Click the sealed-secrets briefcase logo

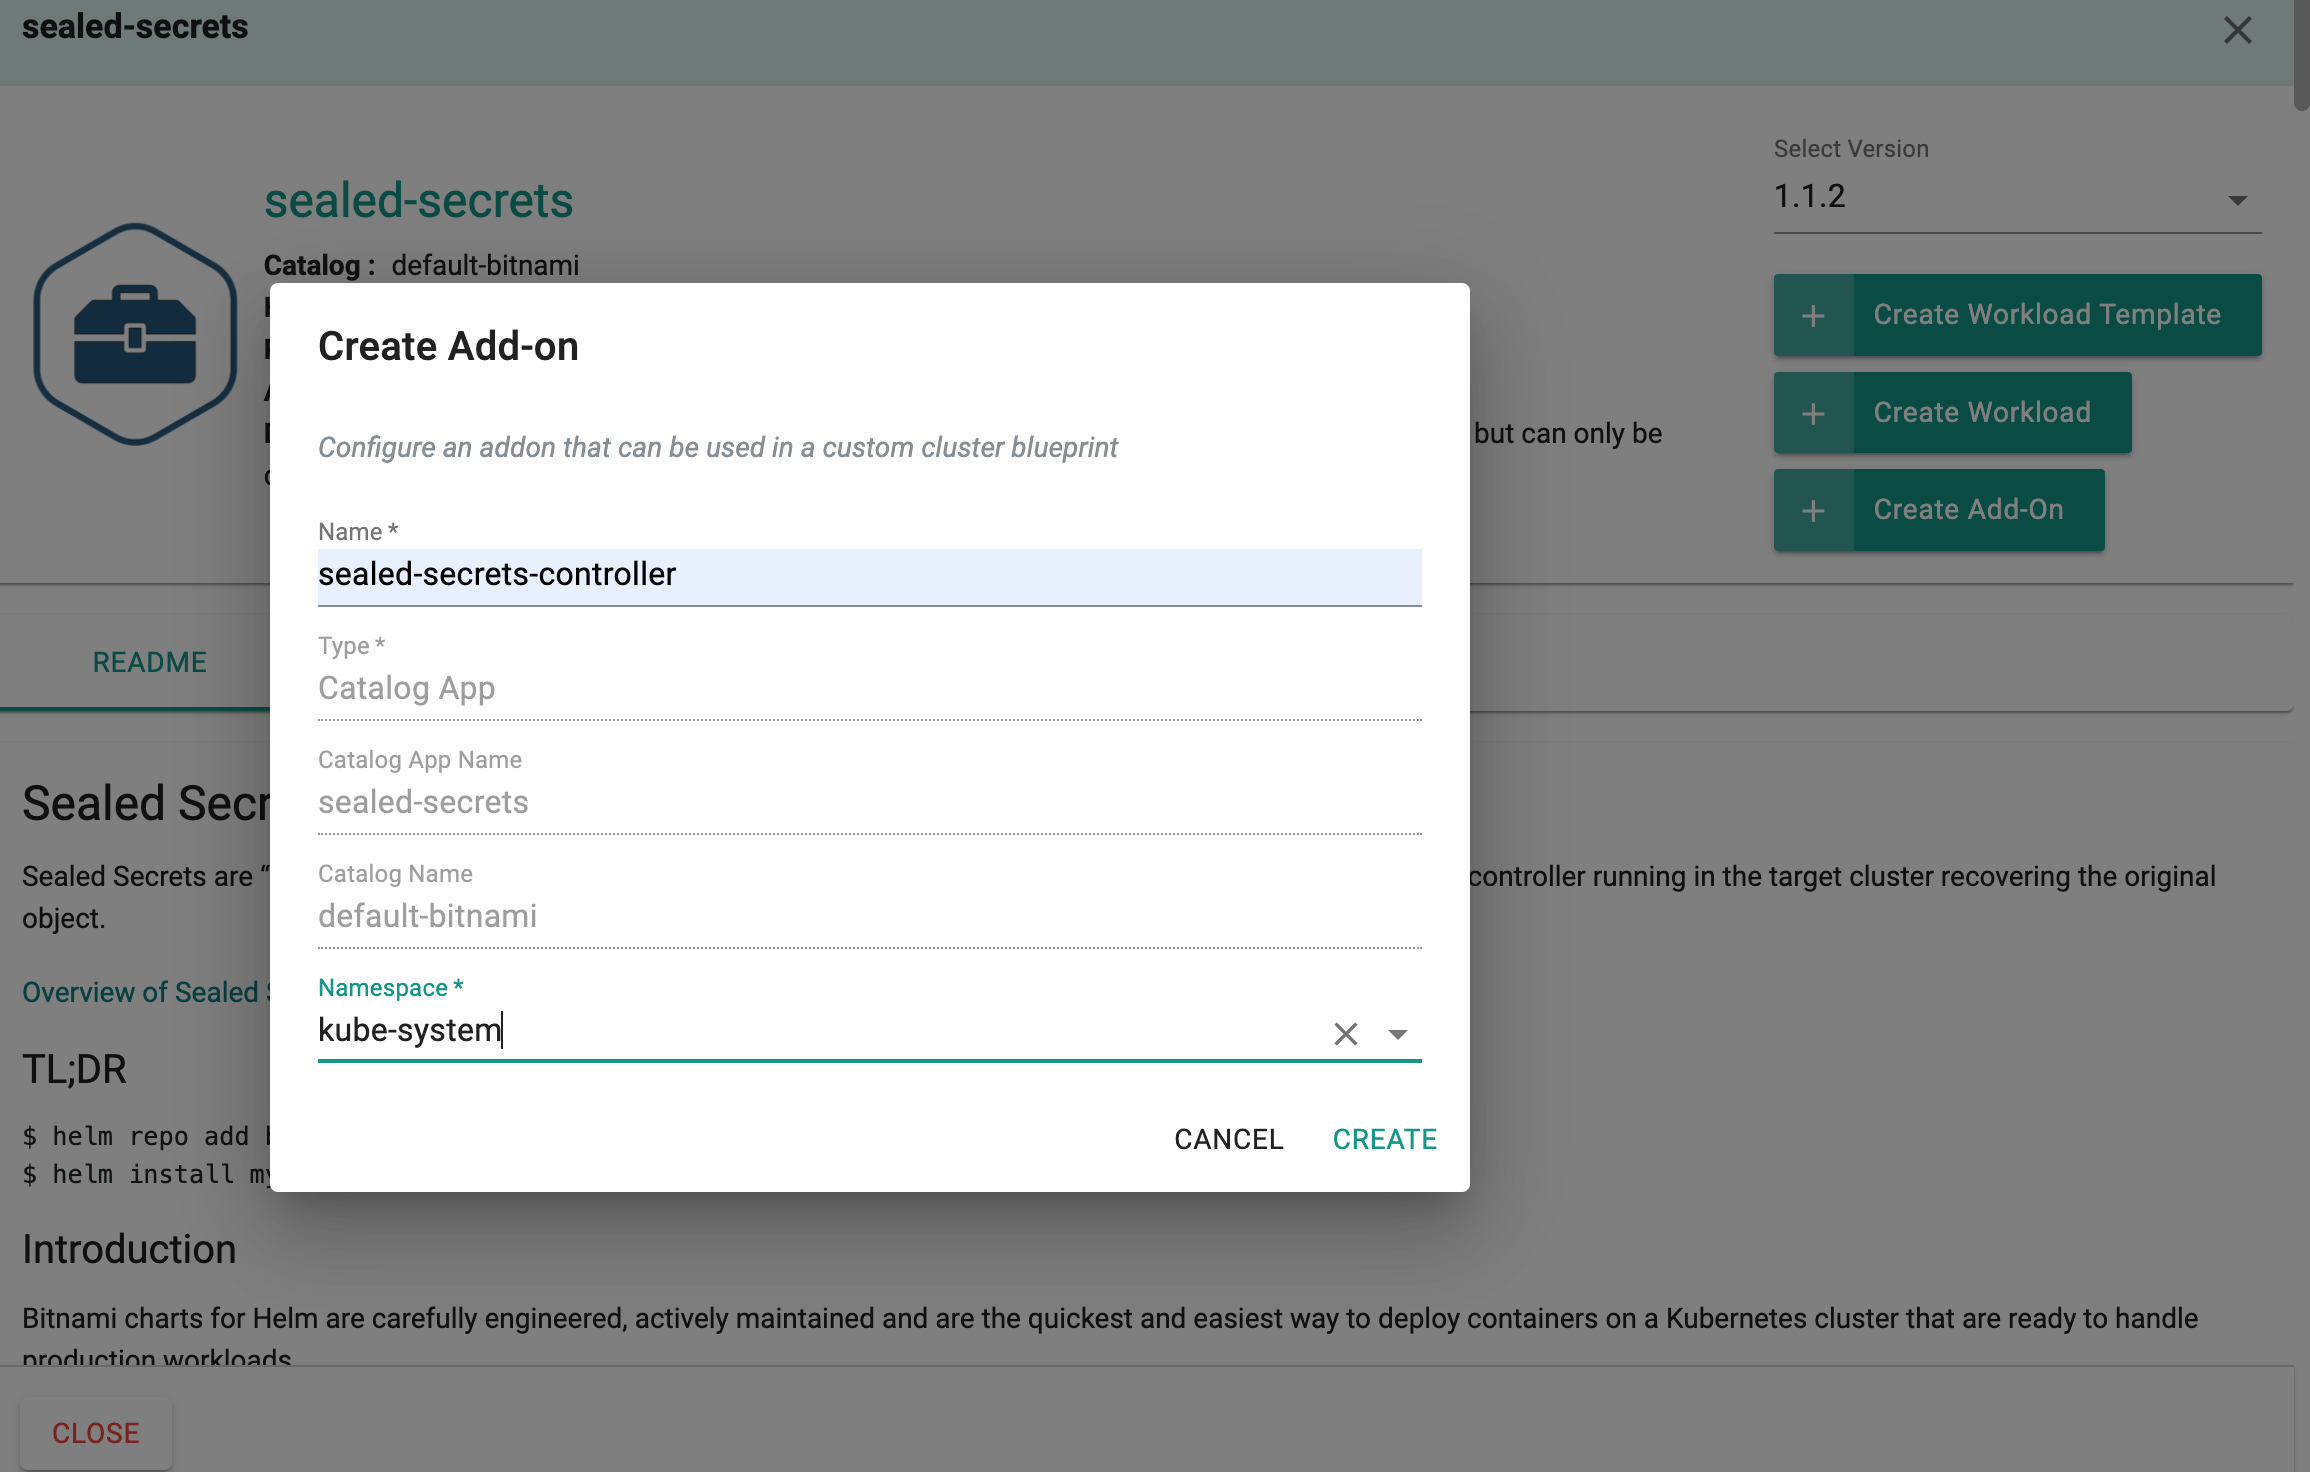[x=135, y=334]
